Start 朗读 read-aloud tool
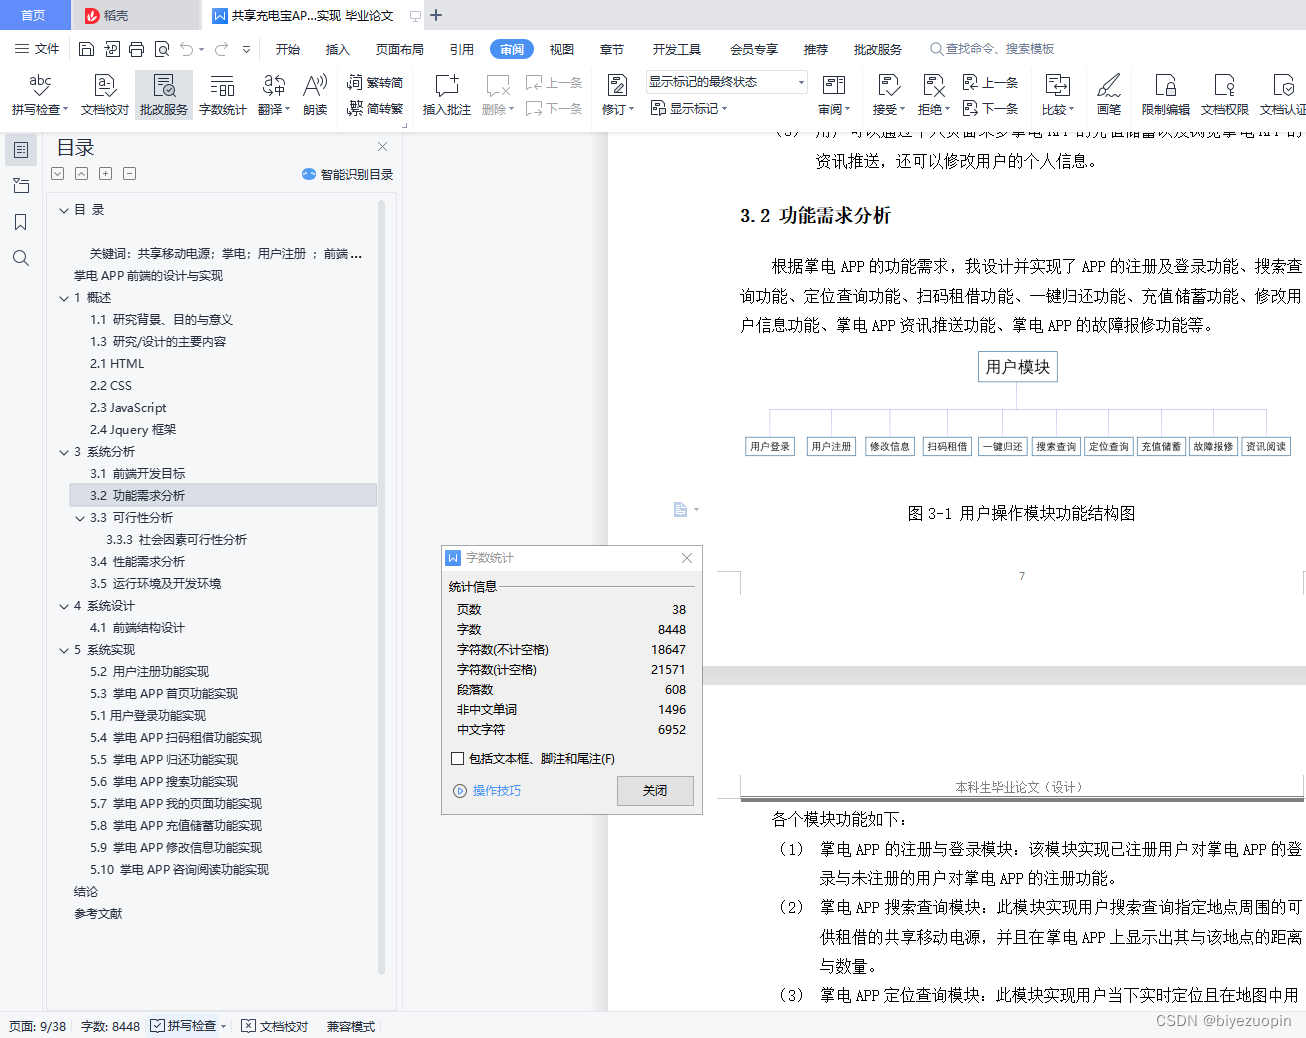Viewport: 1306px width, 1038px height. [315, 95]
